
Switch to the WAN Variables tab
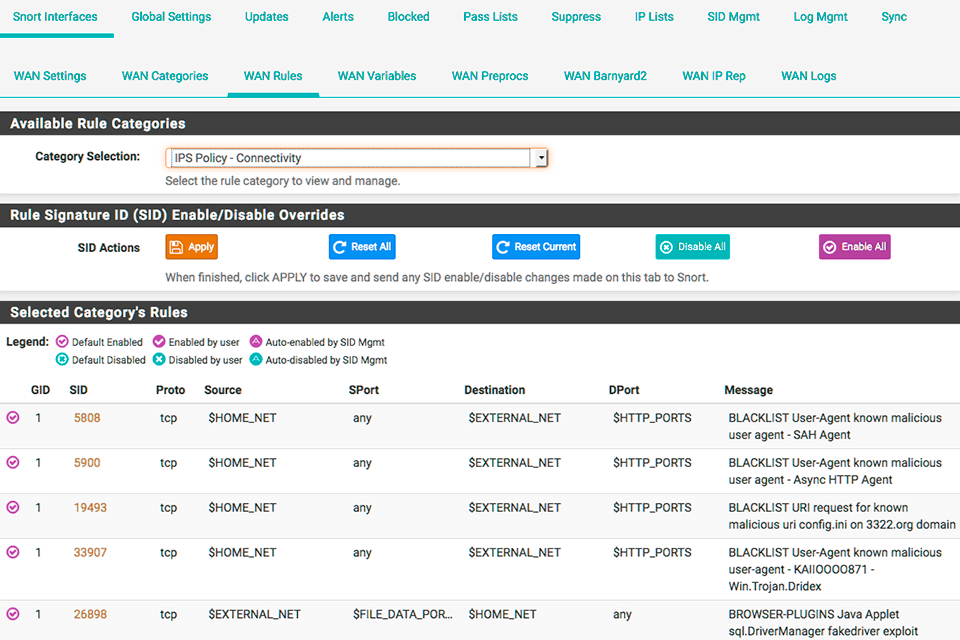click(x=377, y=76)
